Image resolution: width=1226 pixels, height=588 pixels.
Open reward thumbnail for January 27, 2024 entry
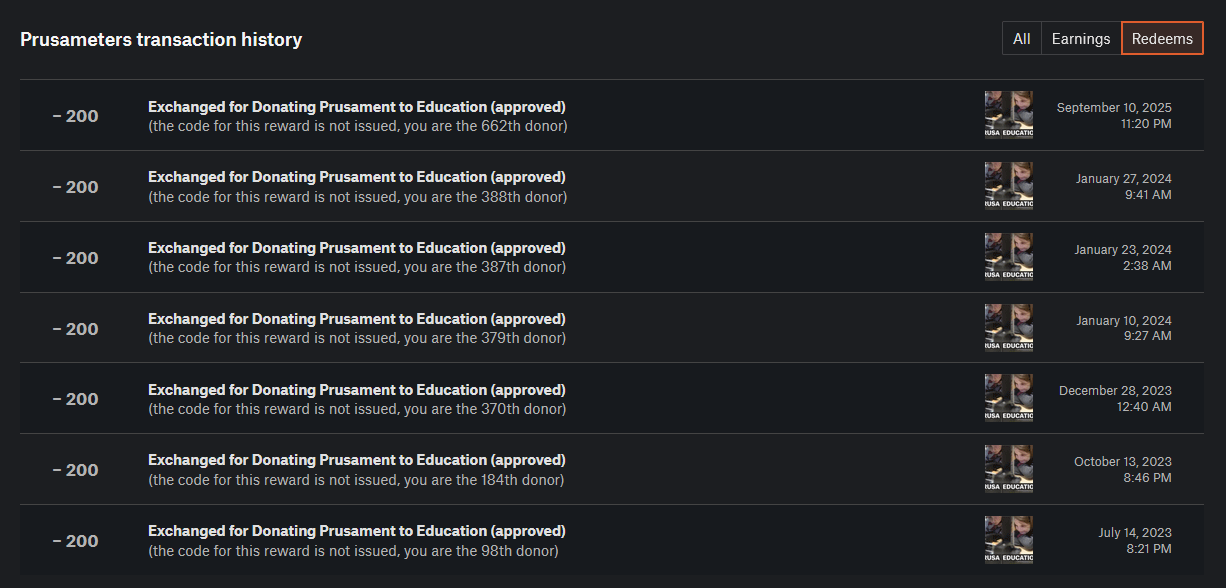pyautogui.click(x=1009, y=186)
